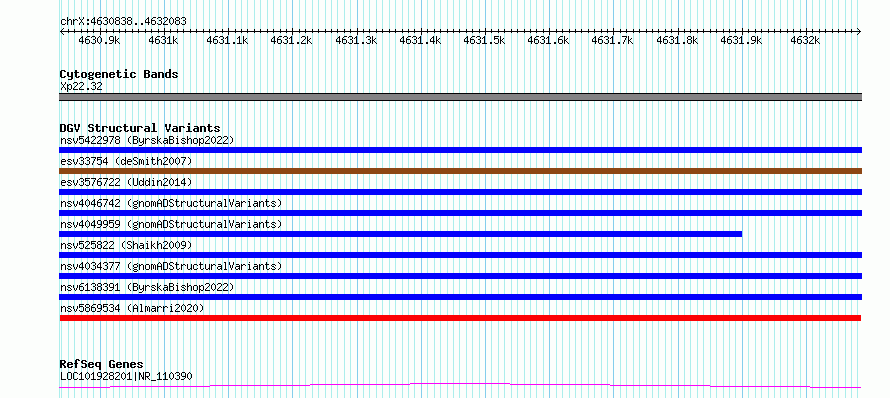The height and width of the screenshot is (398, 890).
Task: Open esv3576722 (Uddin2014) variant label
Action: (126, 182)
